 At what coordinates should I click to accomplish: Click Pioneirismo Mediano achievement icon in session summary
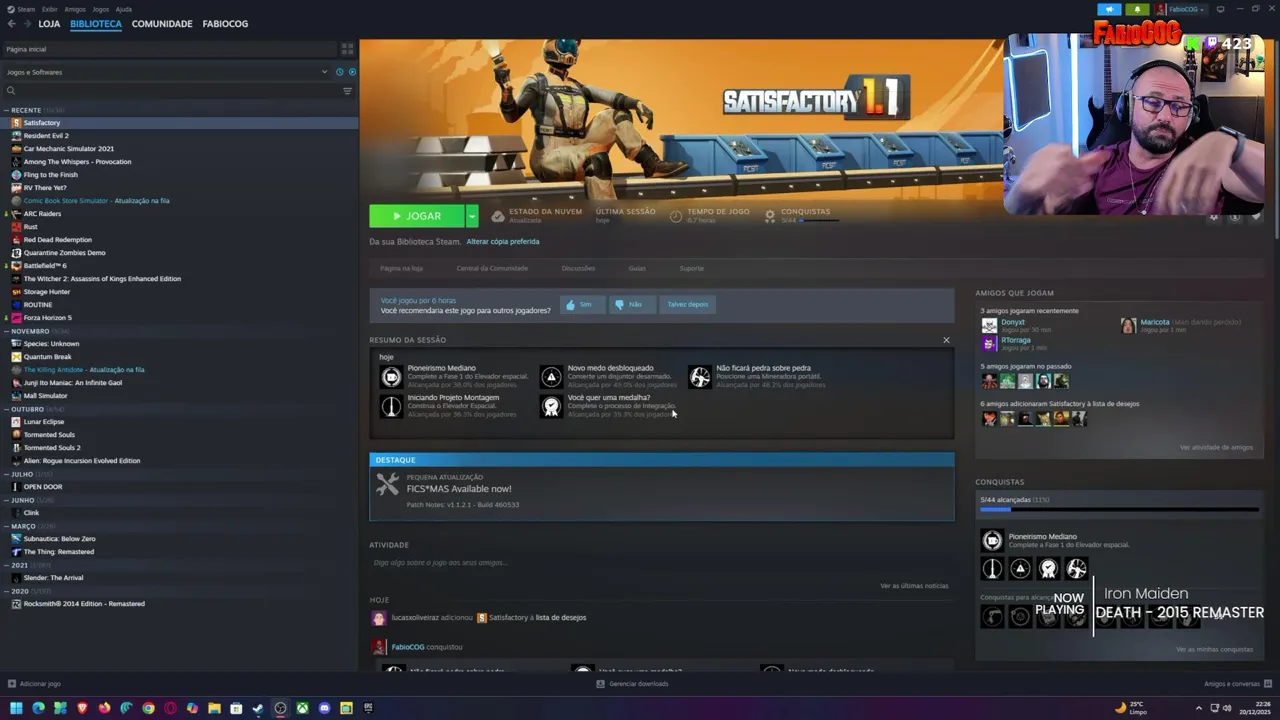pos(391,376)
